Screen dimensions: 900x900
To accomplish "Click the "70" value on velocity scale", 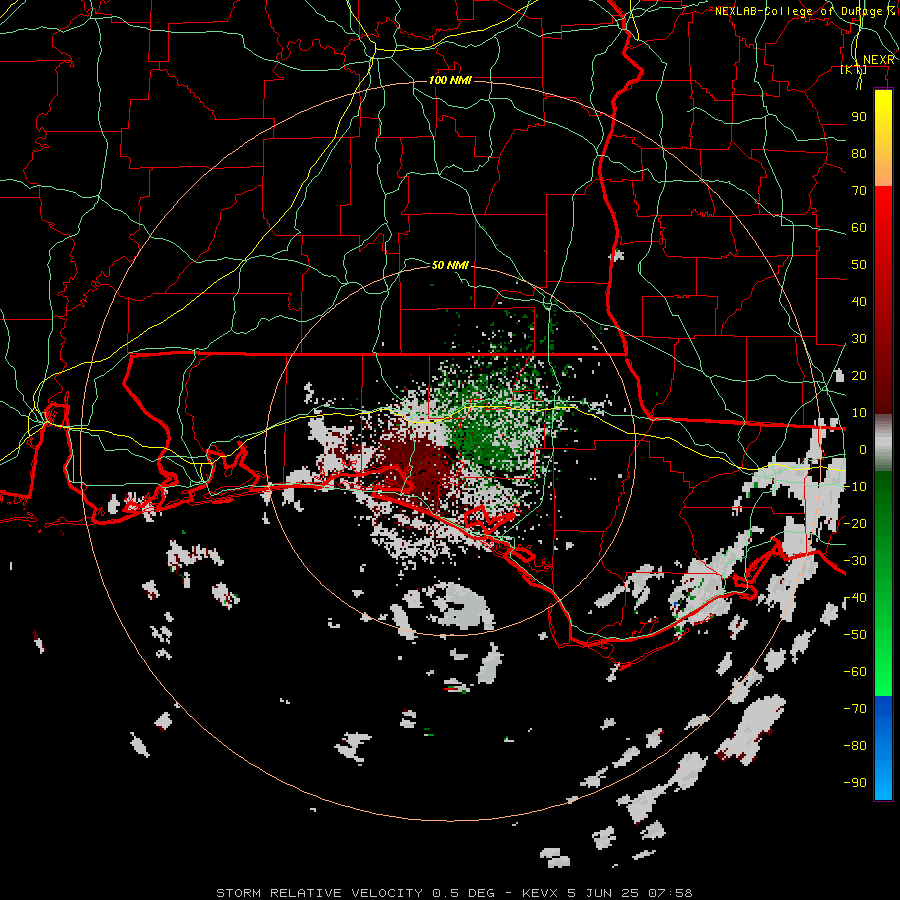I will (x=859, y=191).
